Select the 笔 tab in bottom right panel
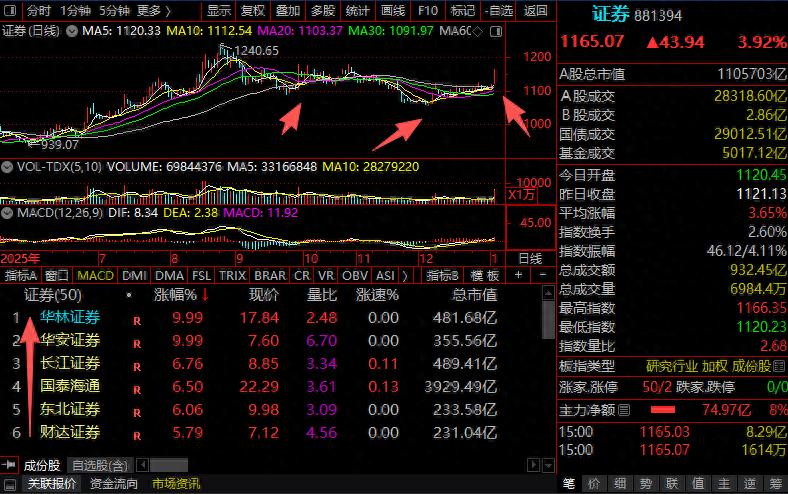The width and height of the screenshot is (788, 494). (568, 484)
